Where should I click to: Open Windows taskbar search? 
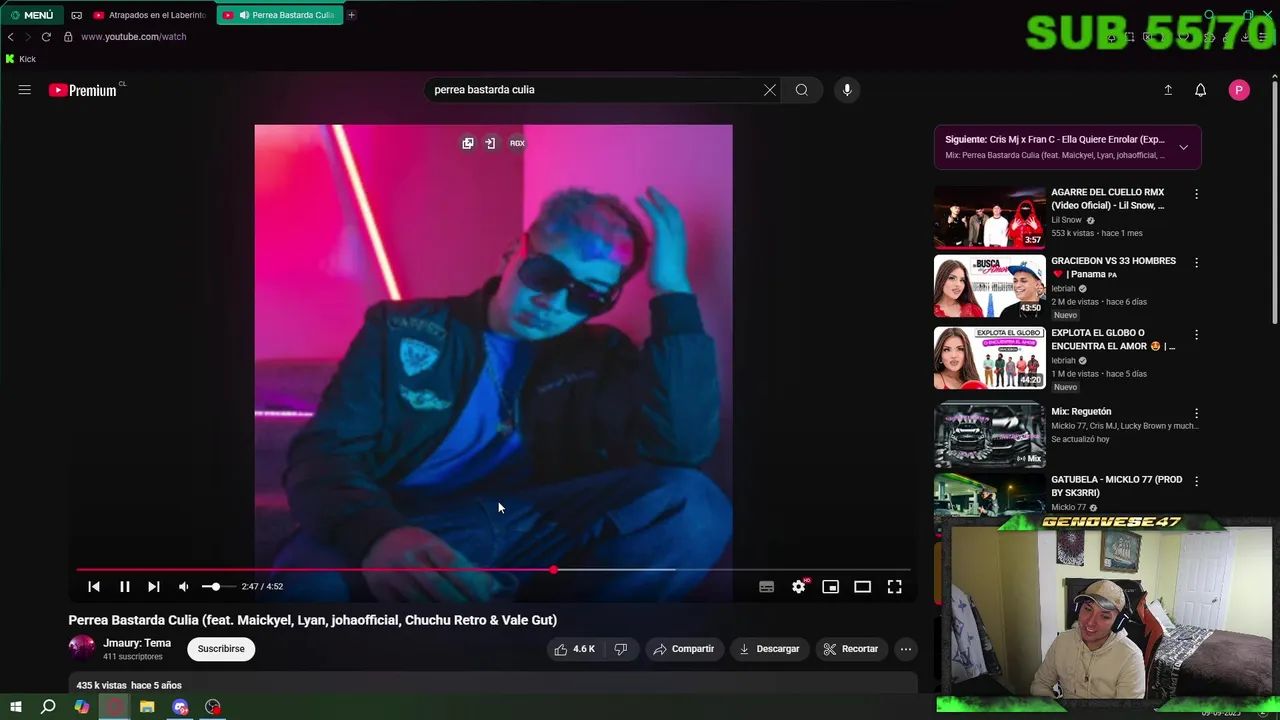point(48,707)
